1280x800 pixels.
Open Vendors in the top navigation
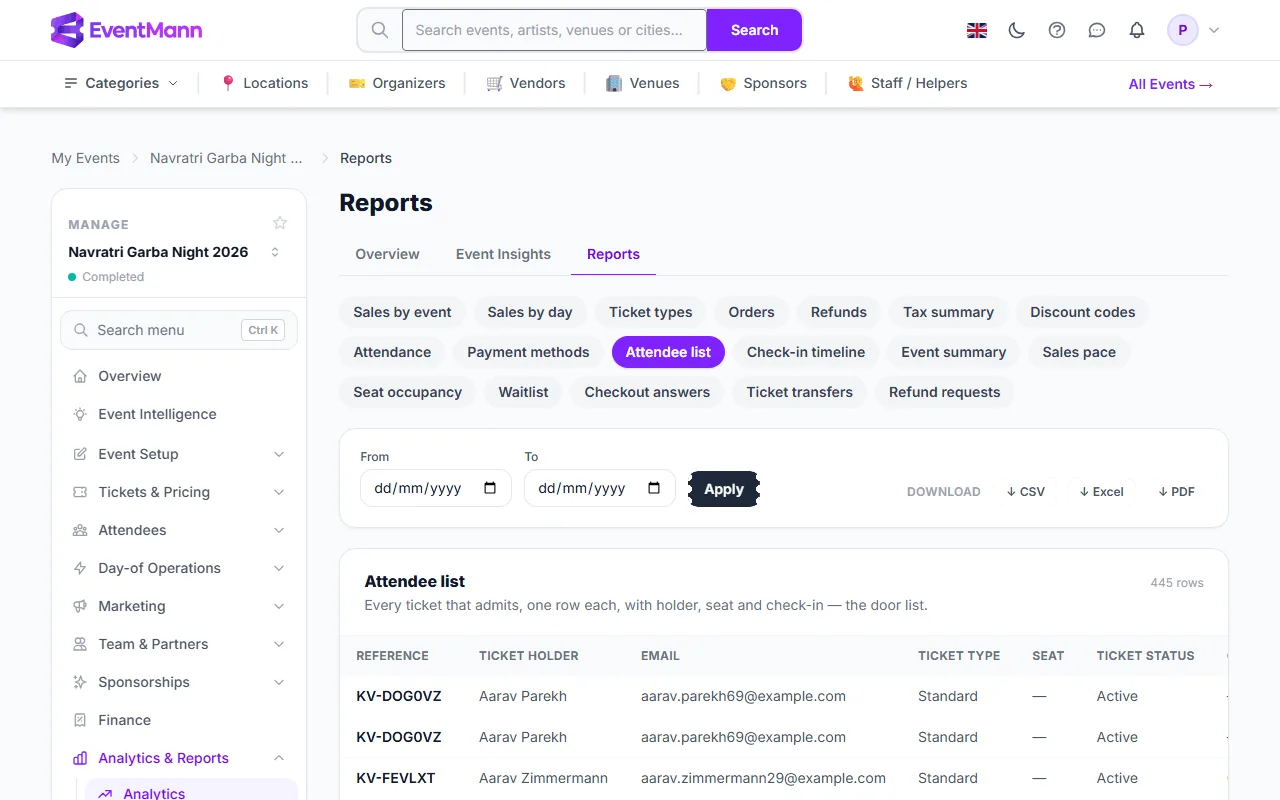[526, 83]
